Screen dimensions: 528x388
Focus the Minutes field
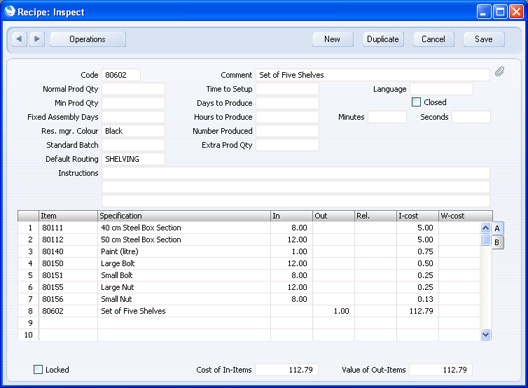tap(387, 117)
